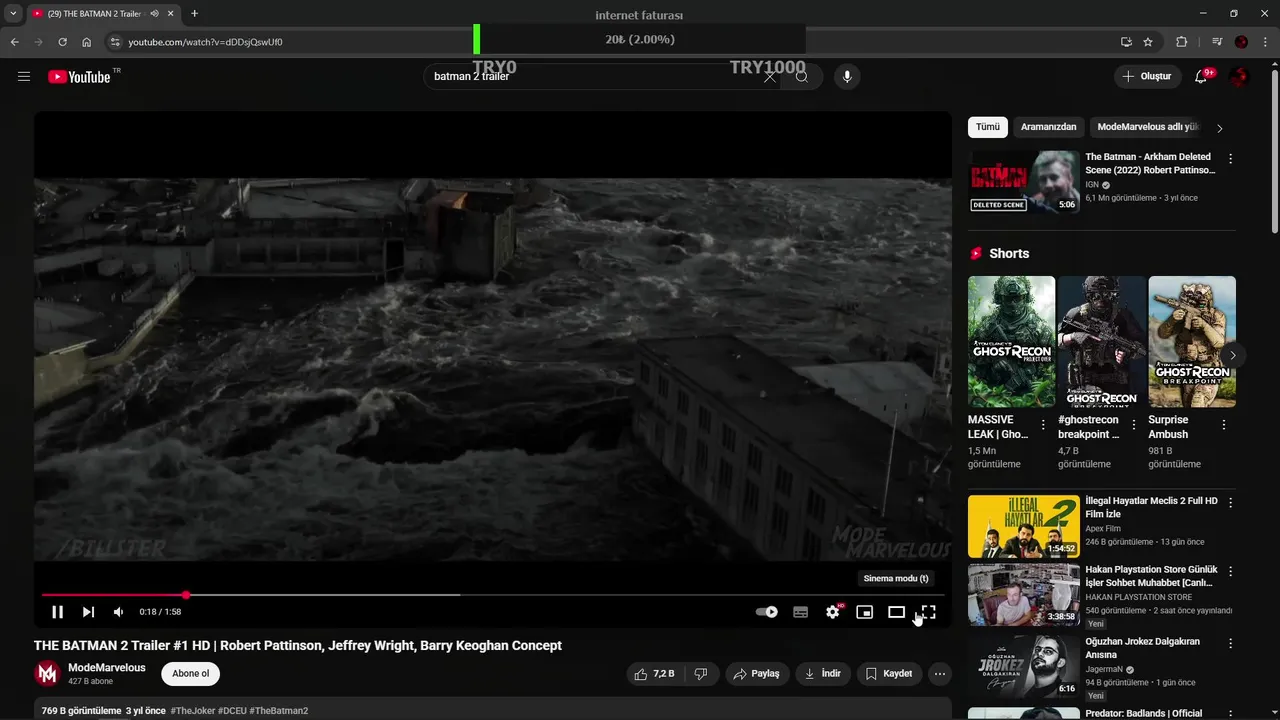The width and height of the screenshot is (1280, 720).
Task: Click the search magnifier button
Action: (x=801, y=76)
